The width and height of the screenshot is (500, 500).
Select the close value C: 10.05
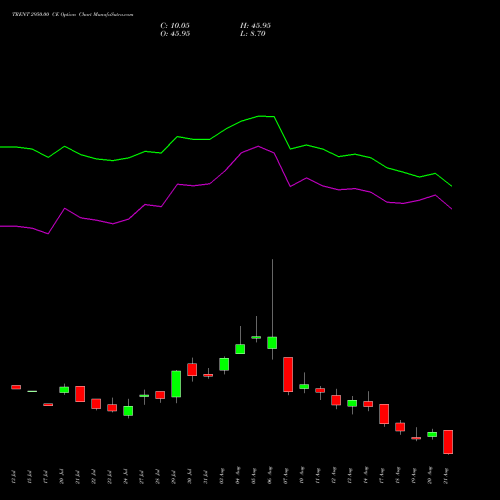[x=175, y=26]
